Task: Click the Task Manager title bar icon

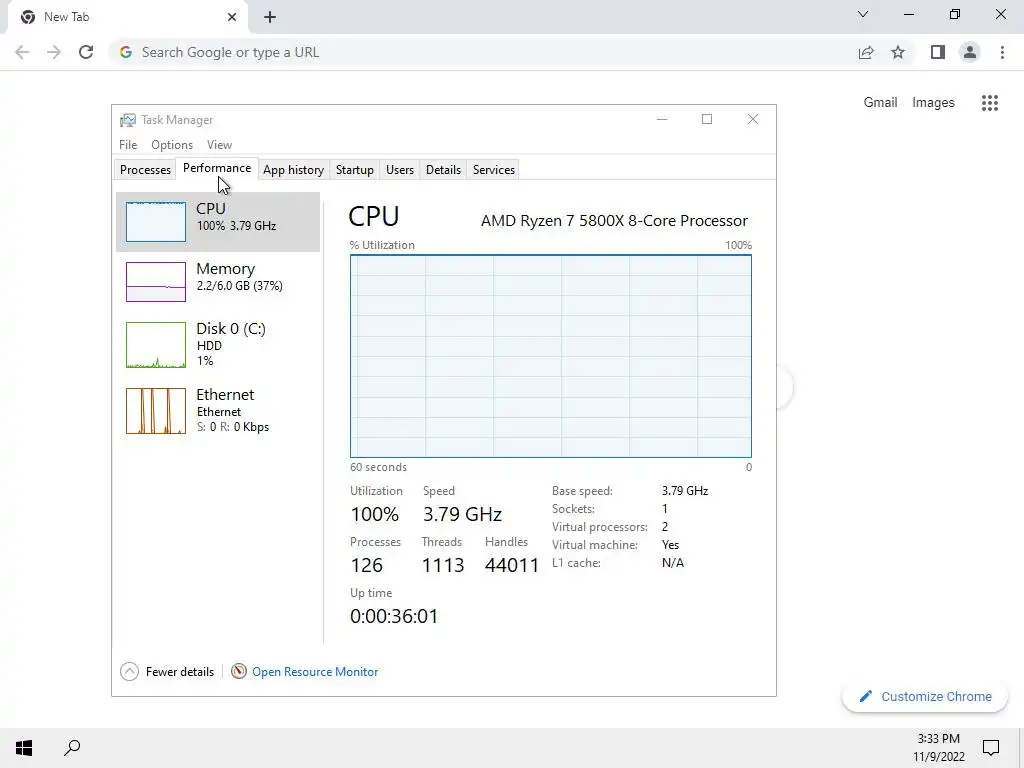Action: pos(128,120)
